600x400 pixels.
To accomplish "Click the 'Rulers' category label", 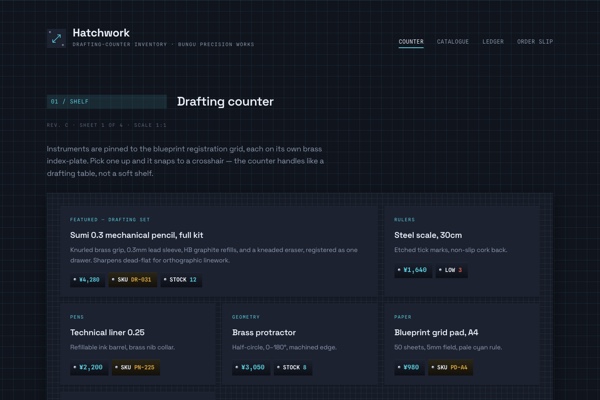I will tap(404, 220).
